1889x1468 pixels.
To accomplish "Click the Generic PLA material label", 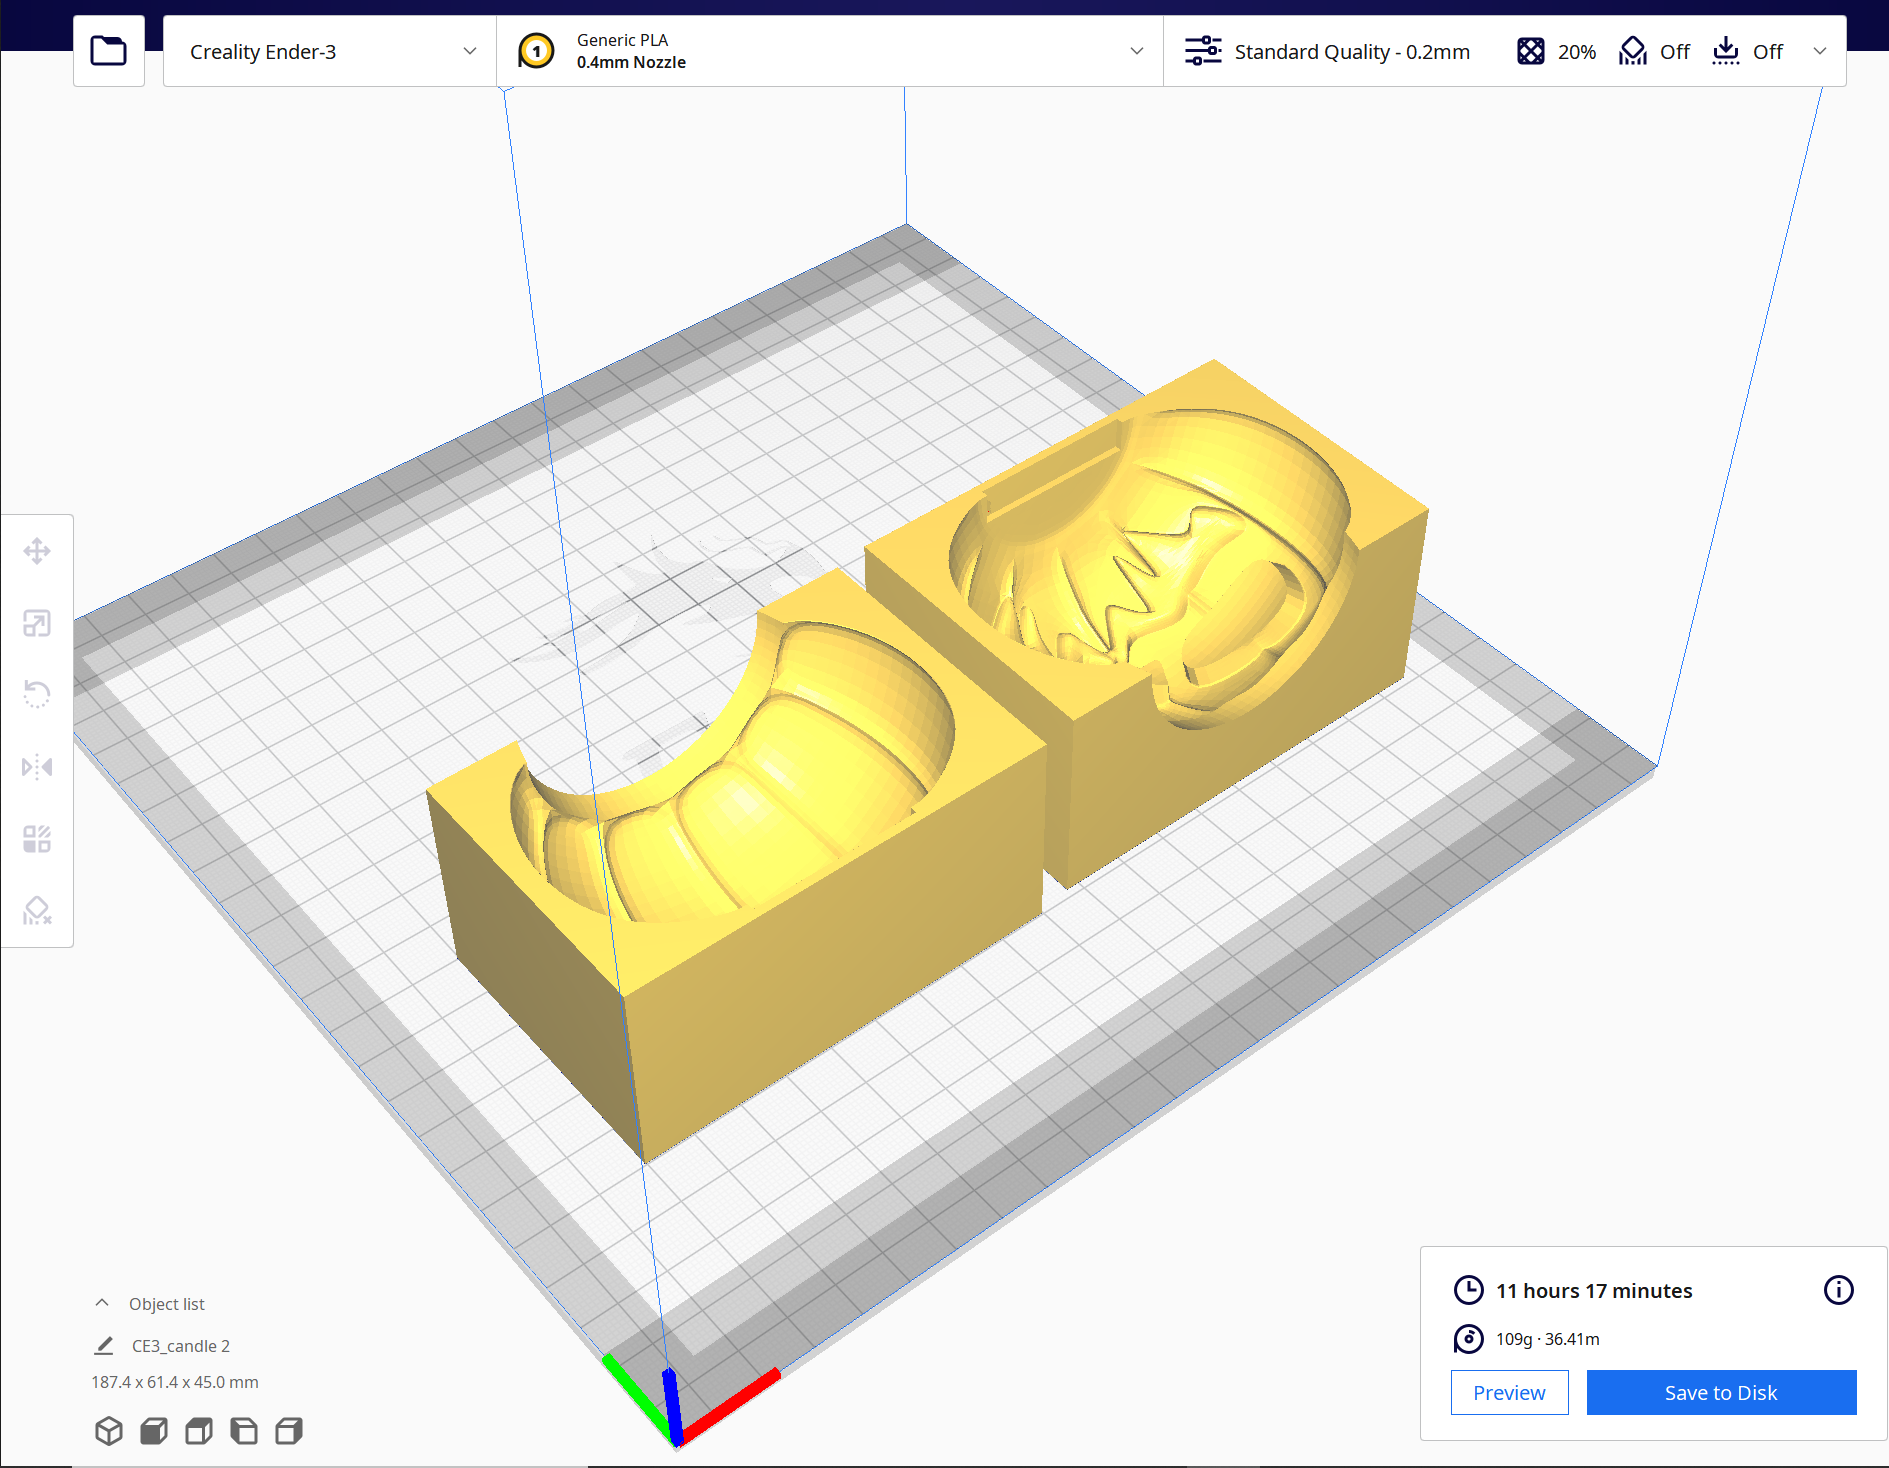I will (x=622, y=40).
